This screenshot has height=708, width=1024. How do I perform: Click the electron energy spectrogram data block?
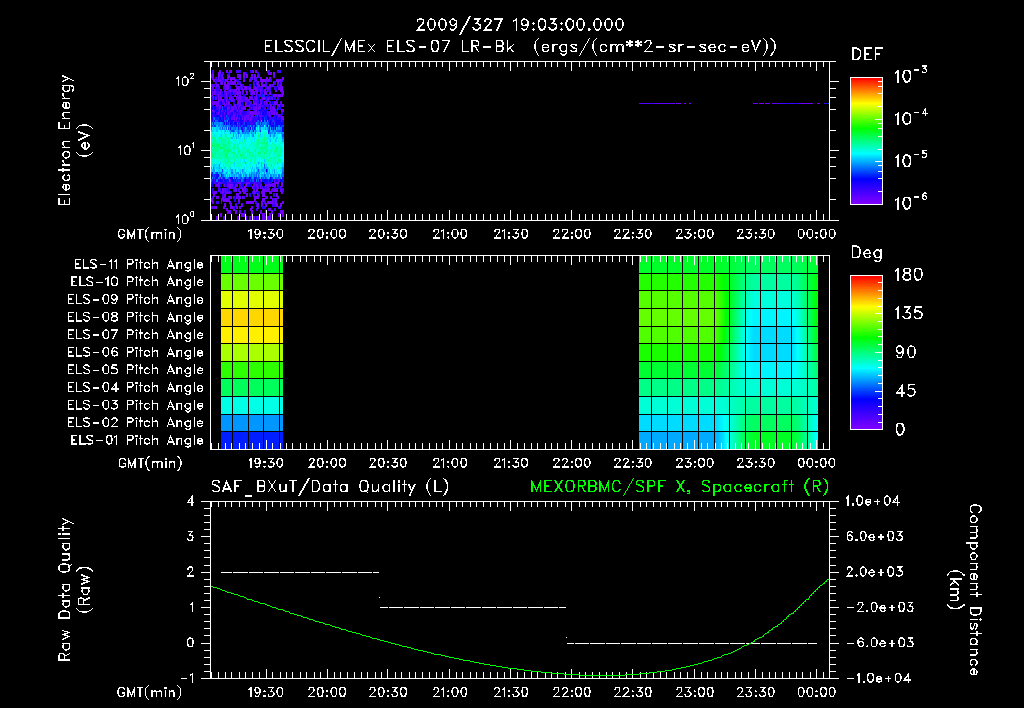pos(248,143)
